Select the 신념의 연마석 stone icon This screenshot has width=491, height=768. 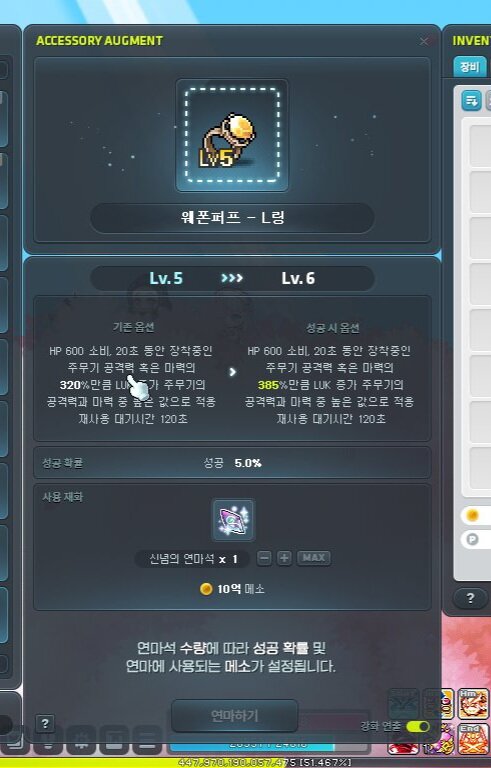233,520
